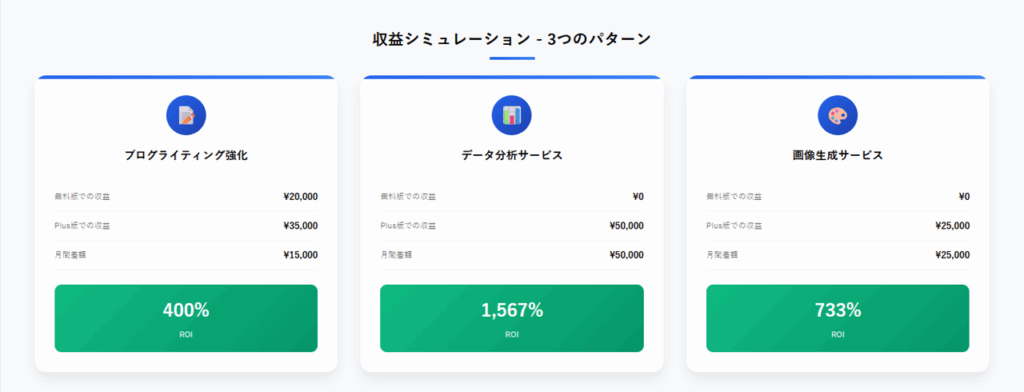This screenshot has height=392, width=1024.
Task: Click the data analysis bar chart icon
Action: pyautogui.click(x=511, y=116)
